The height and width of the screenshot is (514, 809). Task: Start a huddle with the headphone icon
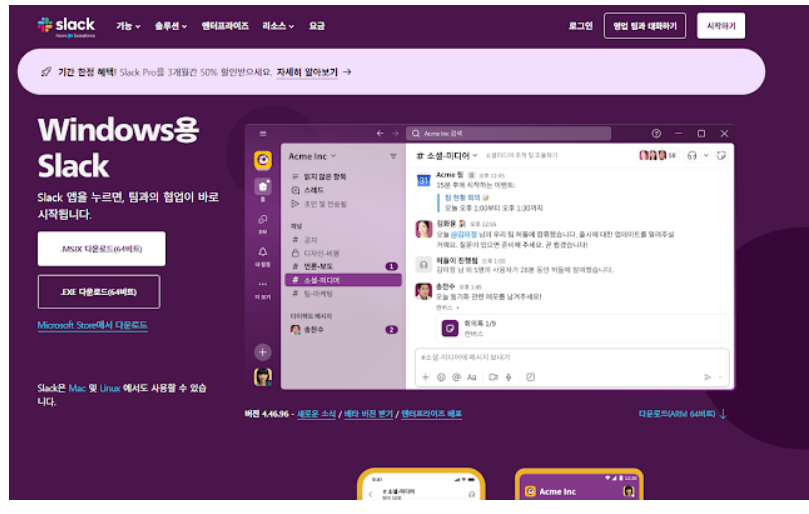click(x=692, y=155)
